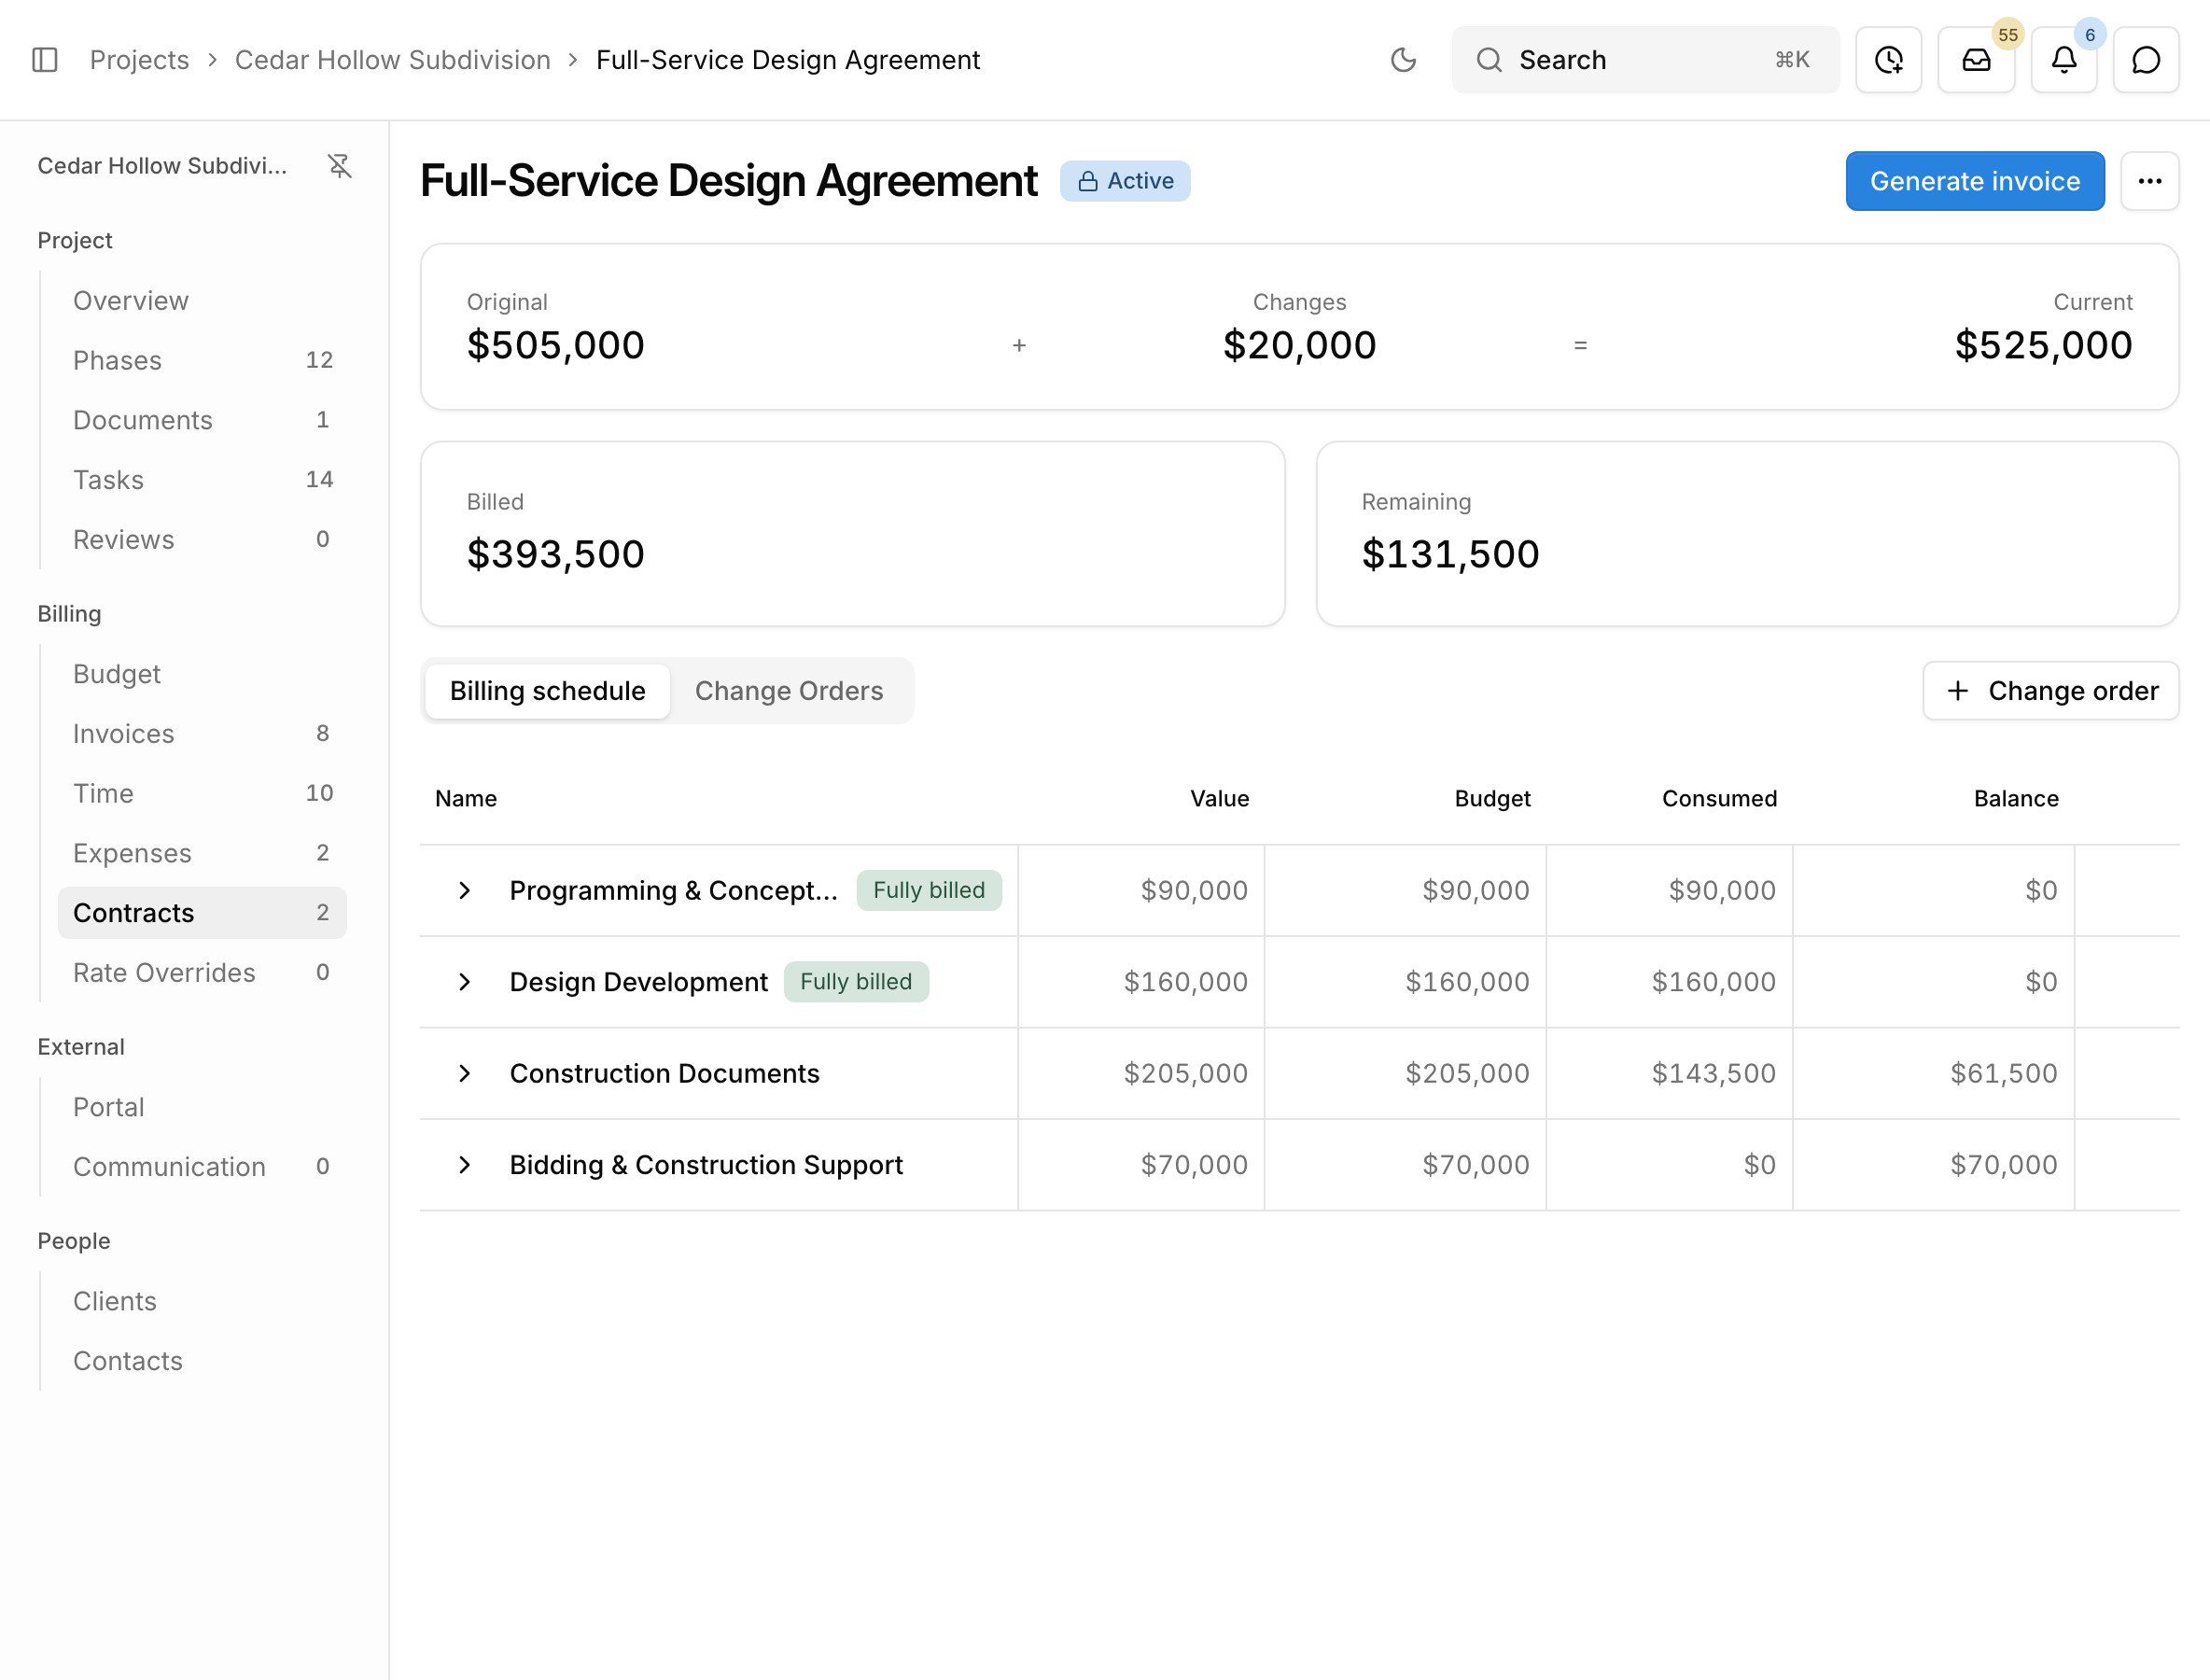Viewport: 2210px width, 1680px height.
Task: Add a new Change order
Action: tap(2050, 691)
